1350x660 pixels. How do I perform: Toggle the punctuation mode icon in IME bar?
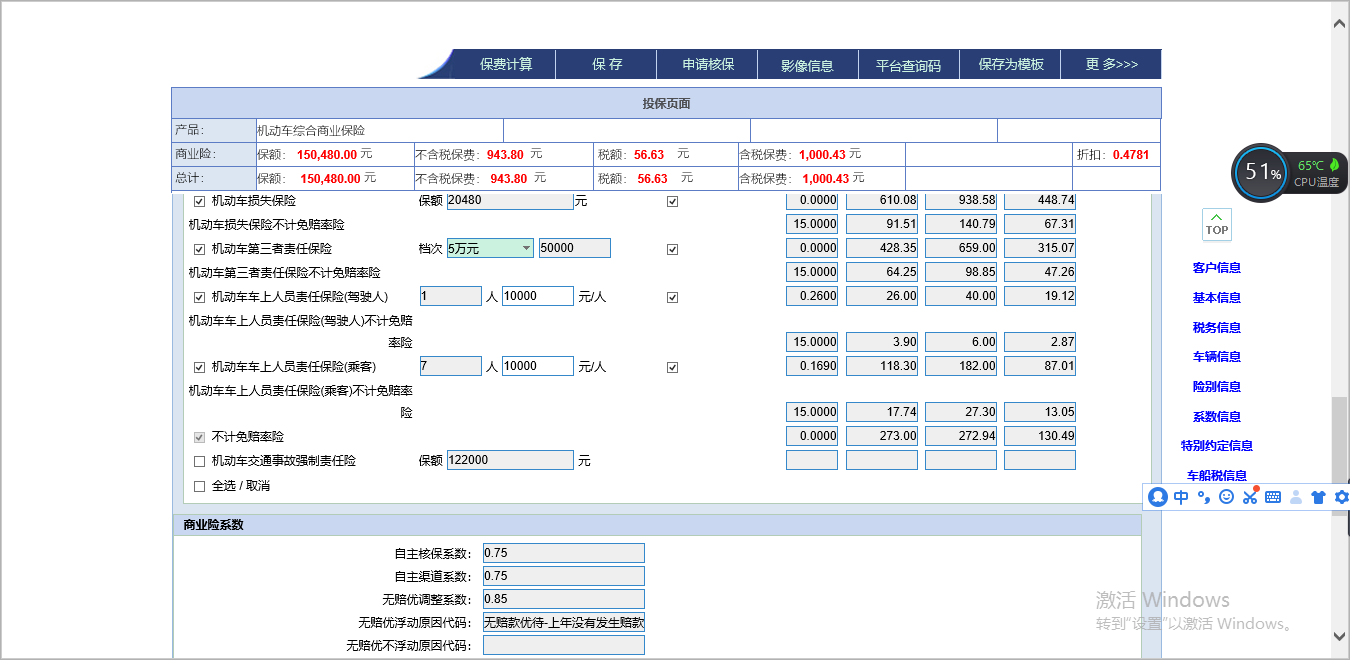1204,496
